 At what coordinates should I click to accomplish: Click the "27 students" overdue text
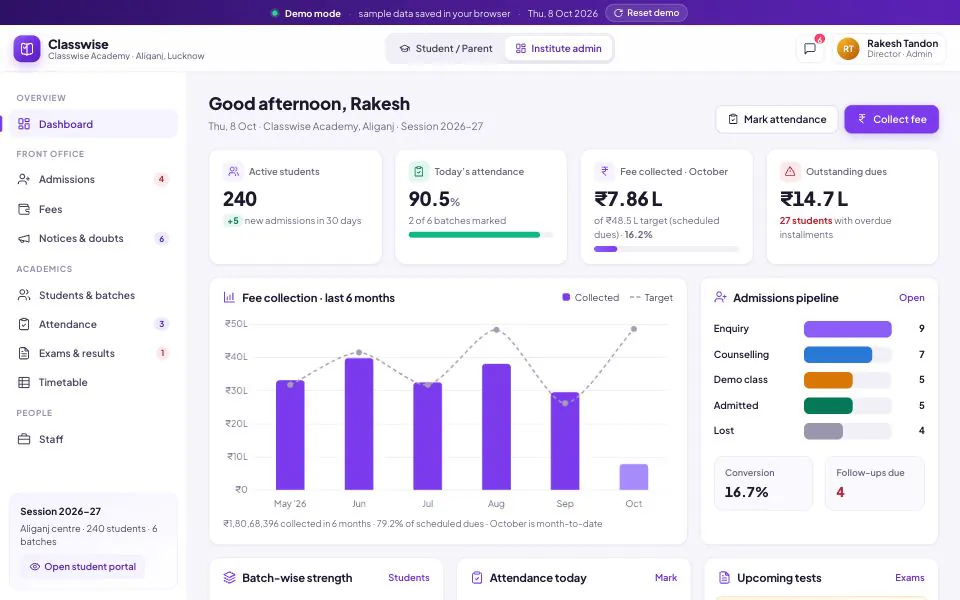pyautogui.click(x=805, y=220)
